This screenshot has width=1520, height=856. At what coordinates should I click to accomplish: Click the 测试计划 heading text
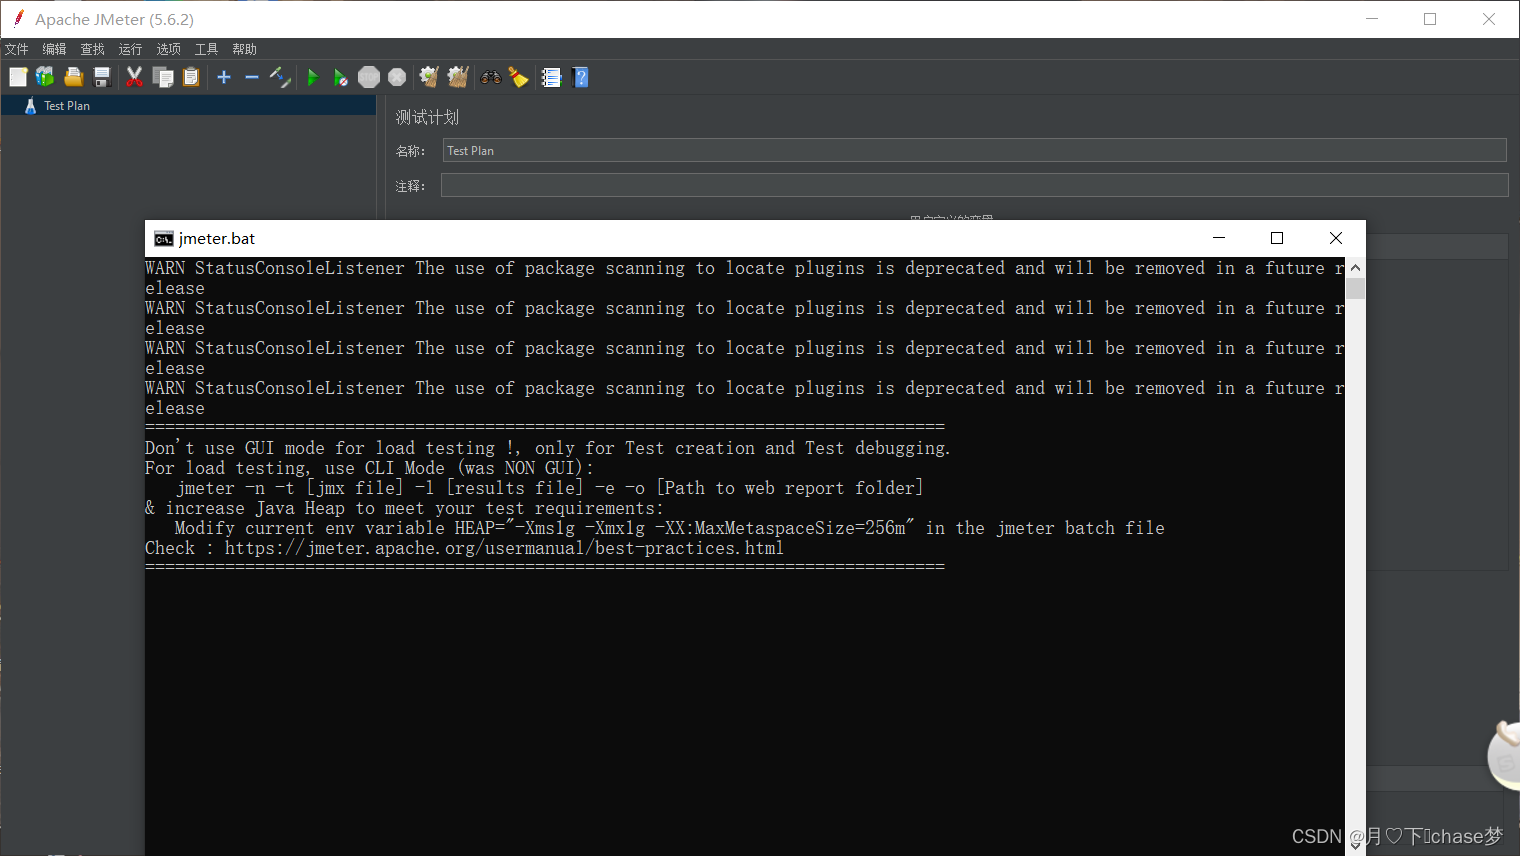pyautogui.click(x=427, y=117)
